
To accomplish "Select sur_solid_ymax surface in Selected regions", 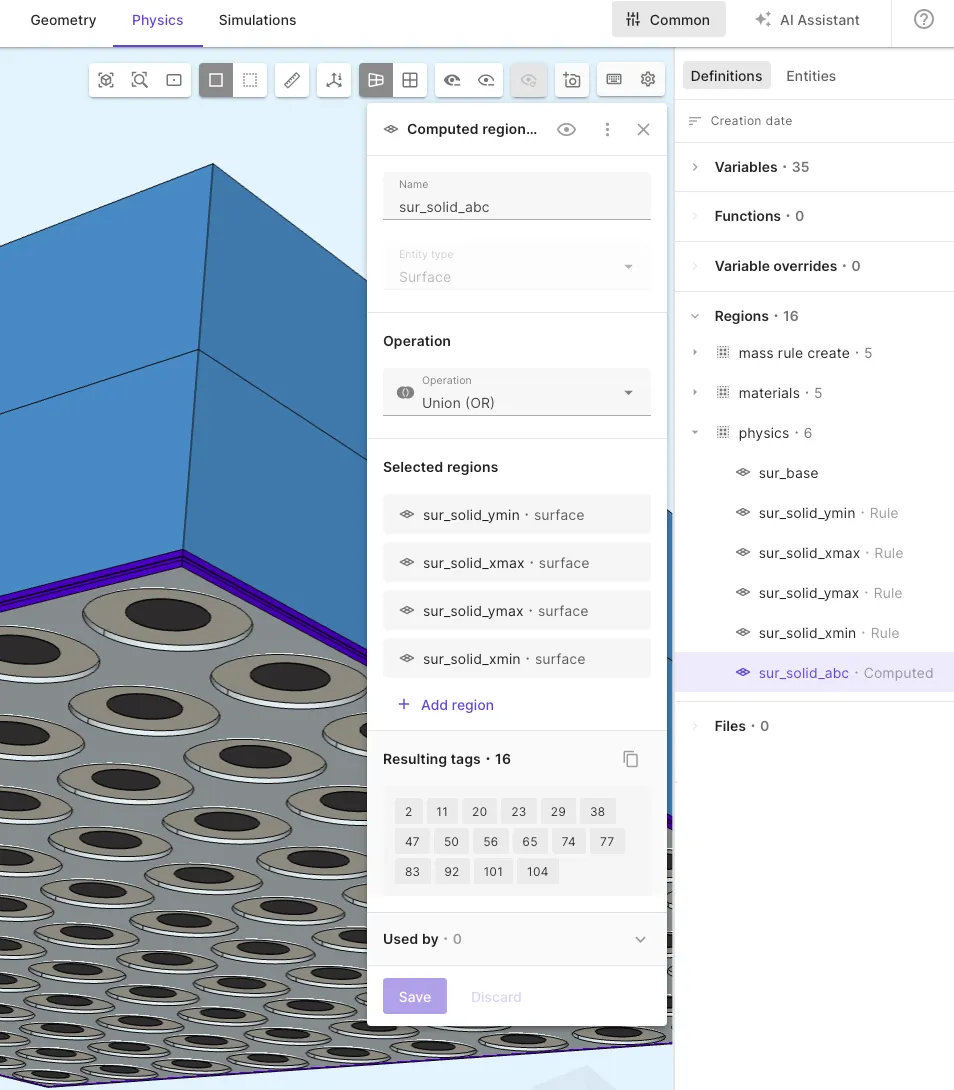I will point(517,610).
